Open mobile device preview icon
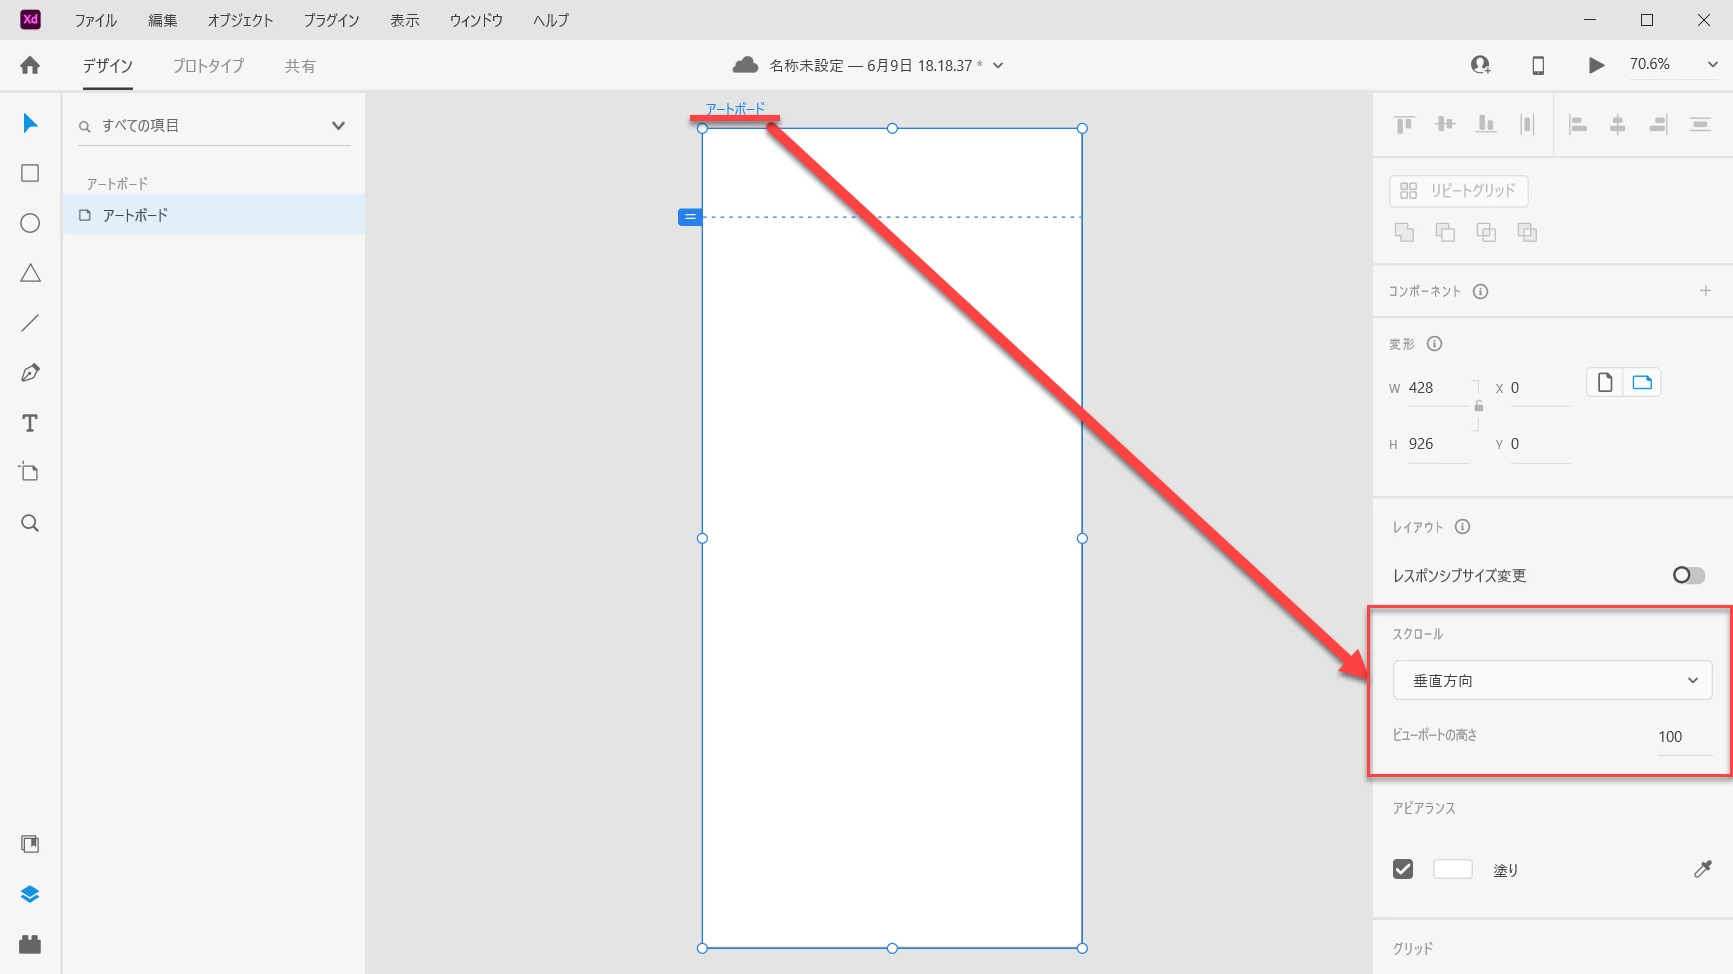Image resolution: width=1733 pixels, height=974 pixels. [x=1538, y=65]
